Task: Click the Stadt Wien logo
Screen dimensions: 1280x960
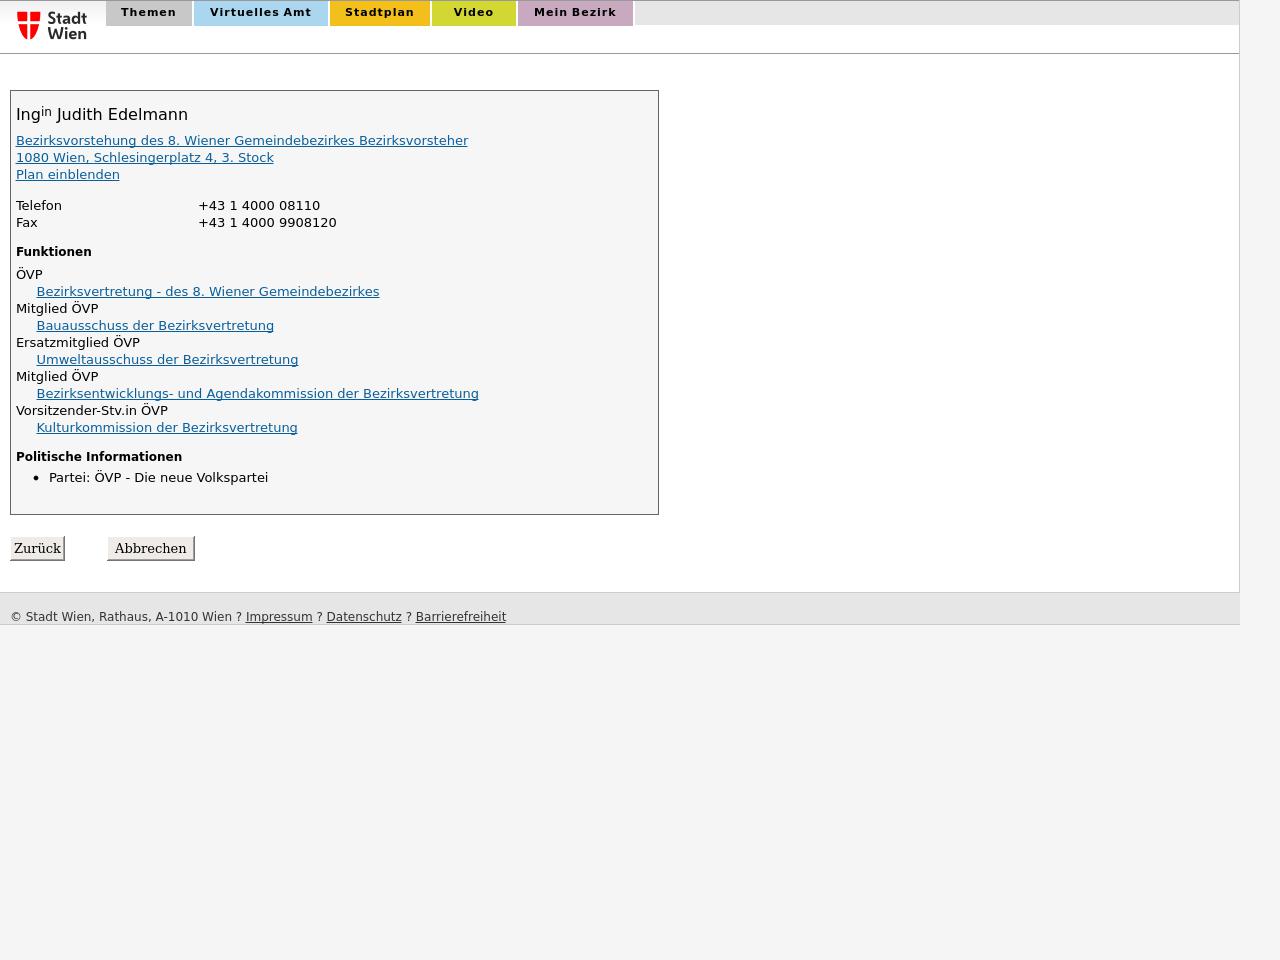Action: tap(52, 25)
